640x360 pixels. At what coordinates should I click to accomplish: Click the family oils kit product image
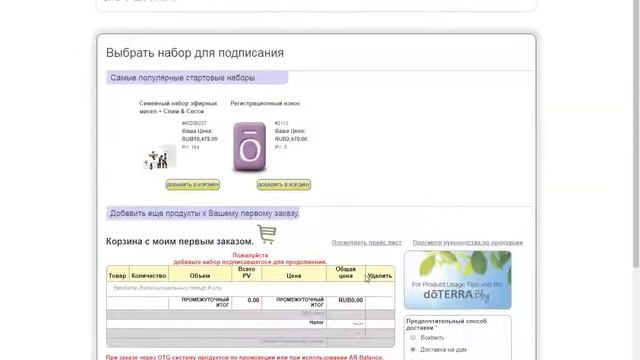coord(160,157)
